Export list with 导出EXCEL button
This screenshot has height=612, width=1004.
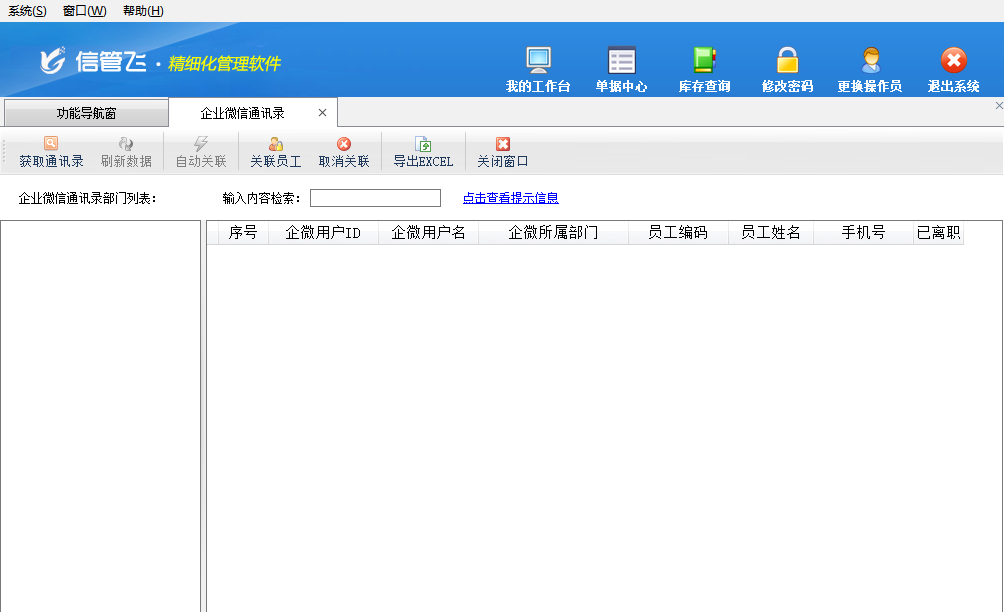(x=423, y=153)
